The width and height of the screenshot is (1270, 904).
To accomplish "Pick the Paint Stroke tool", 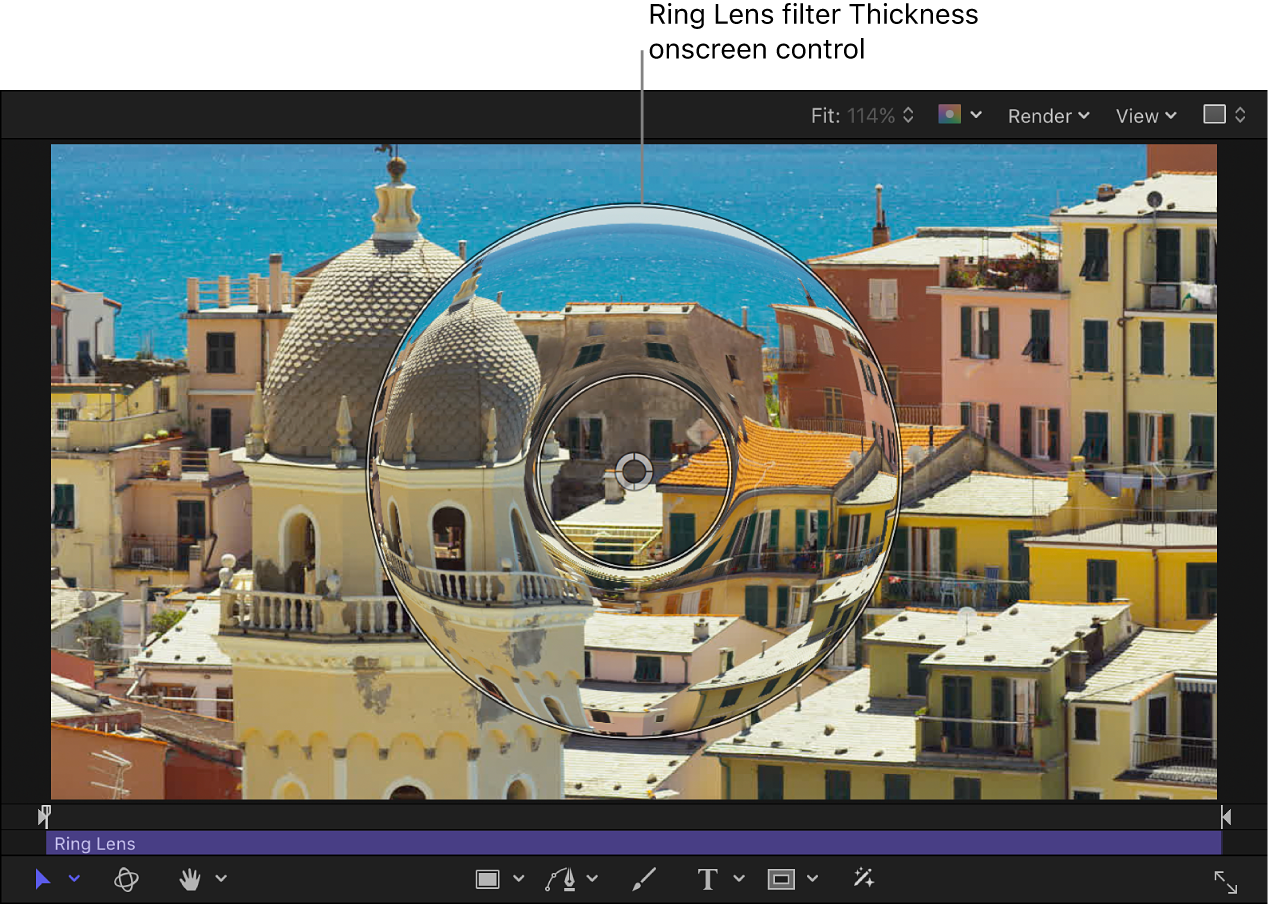I will click(644, 879).
